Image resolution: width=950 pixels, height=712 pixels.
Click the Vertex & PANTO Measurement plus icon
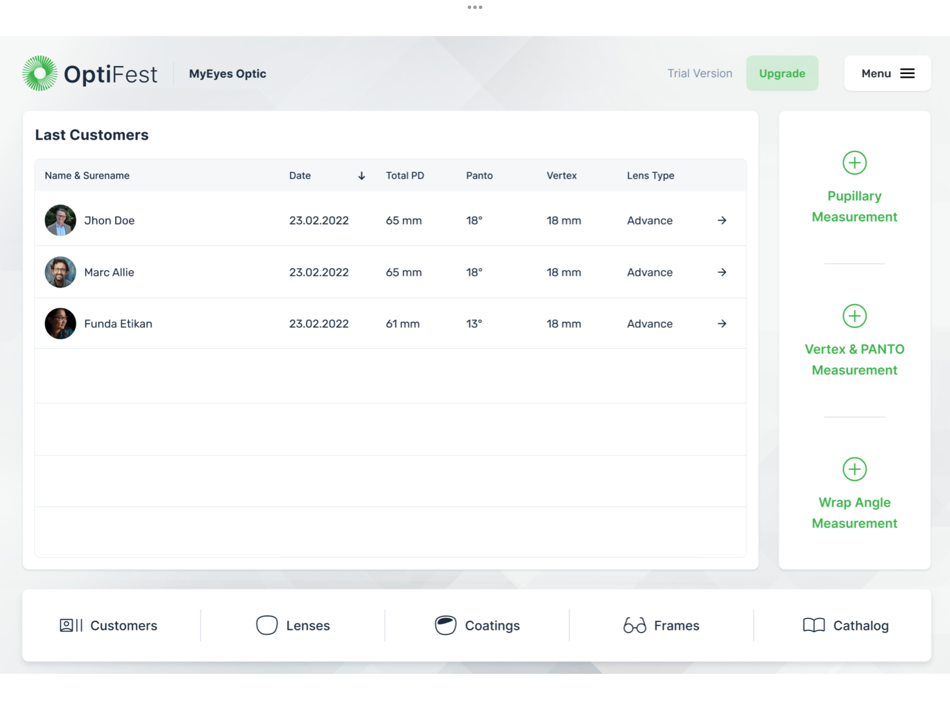[x=854, y=316]
